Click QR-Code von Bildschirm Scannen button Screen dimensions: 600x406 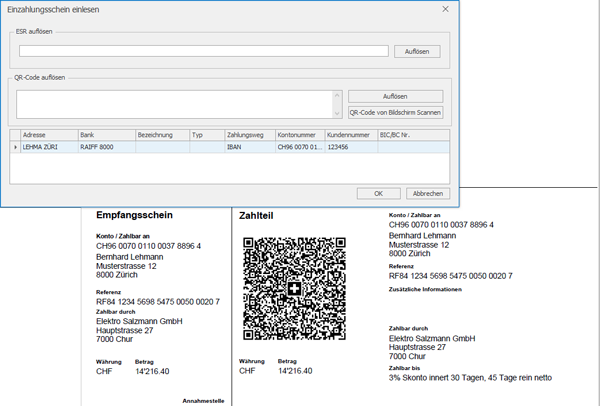pos(395,113)
